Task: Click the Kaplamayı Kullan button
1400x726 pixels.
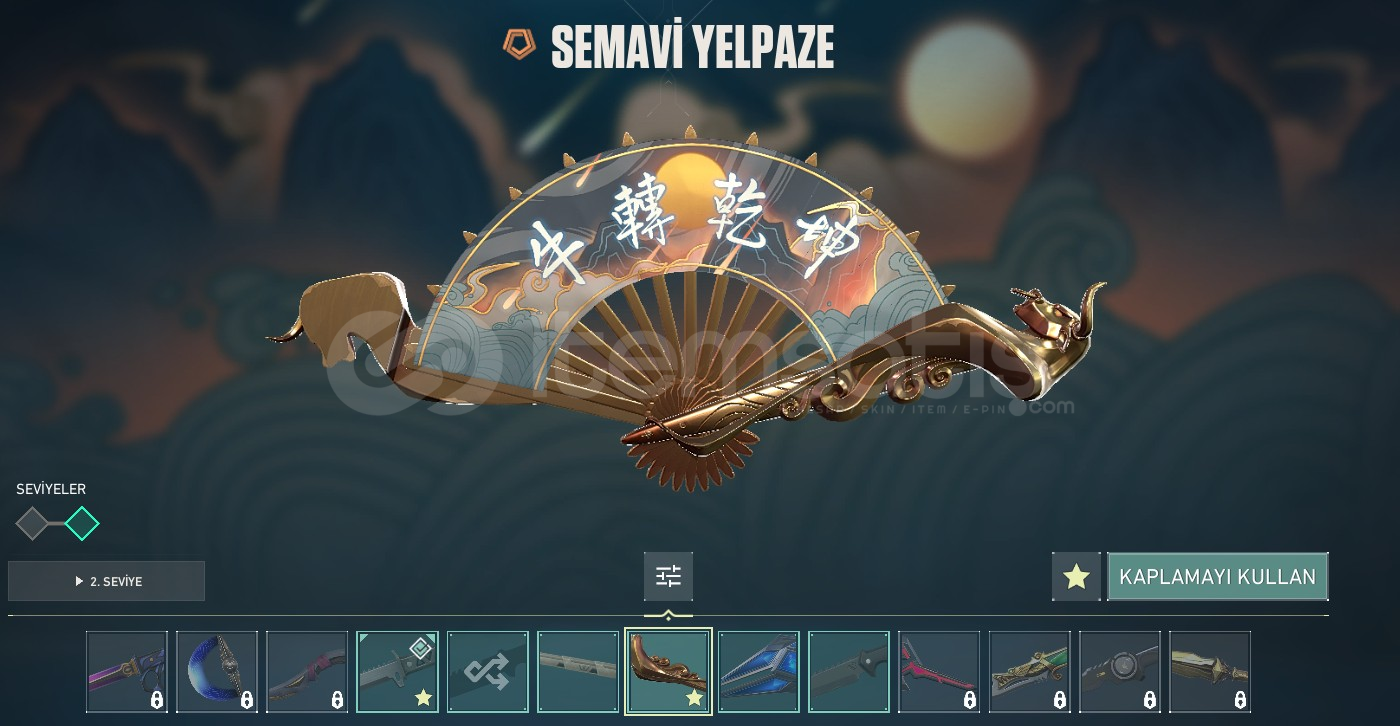Action: [1217, 577]
